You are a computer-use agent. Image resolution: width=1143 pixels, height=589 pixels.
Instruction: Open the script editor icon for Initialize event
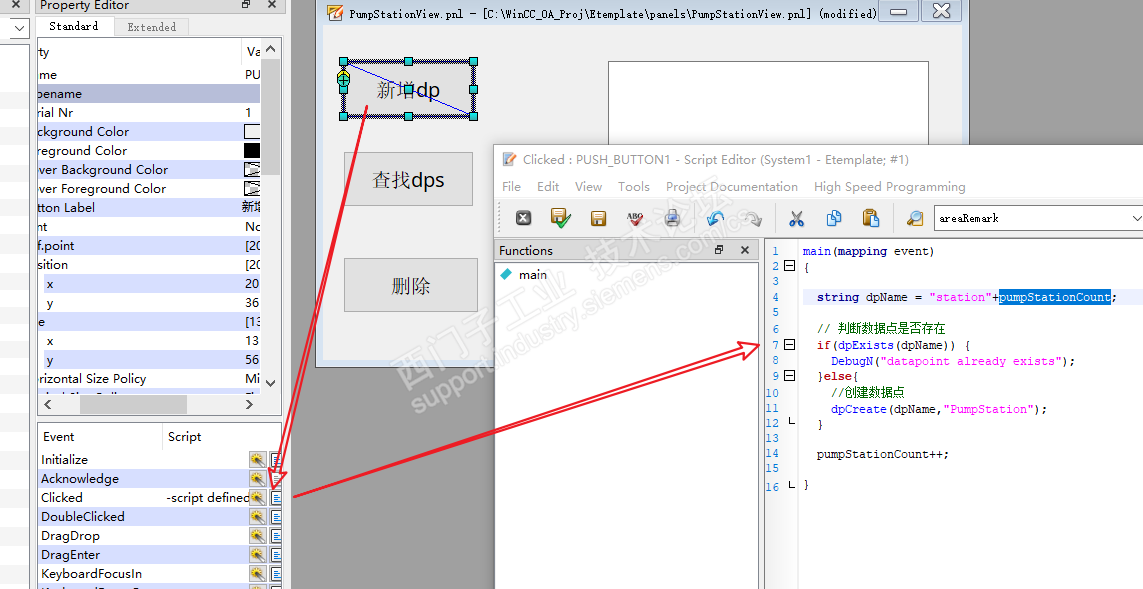point(276,460)
